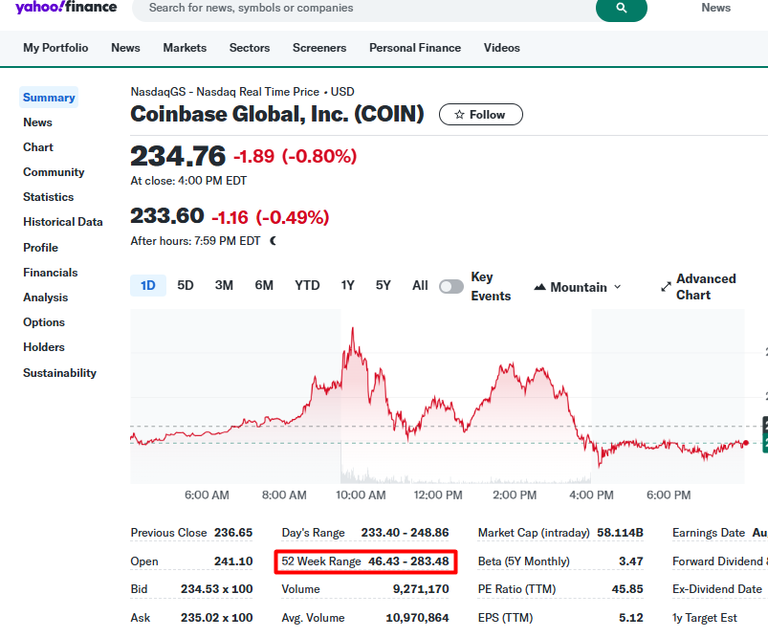Open the Options section
The width and height of the screenshot is (768, 639).
point(44,322)
